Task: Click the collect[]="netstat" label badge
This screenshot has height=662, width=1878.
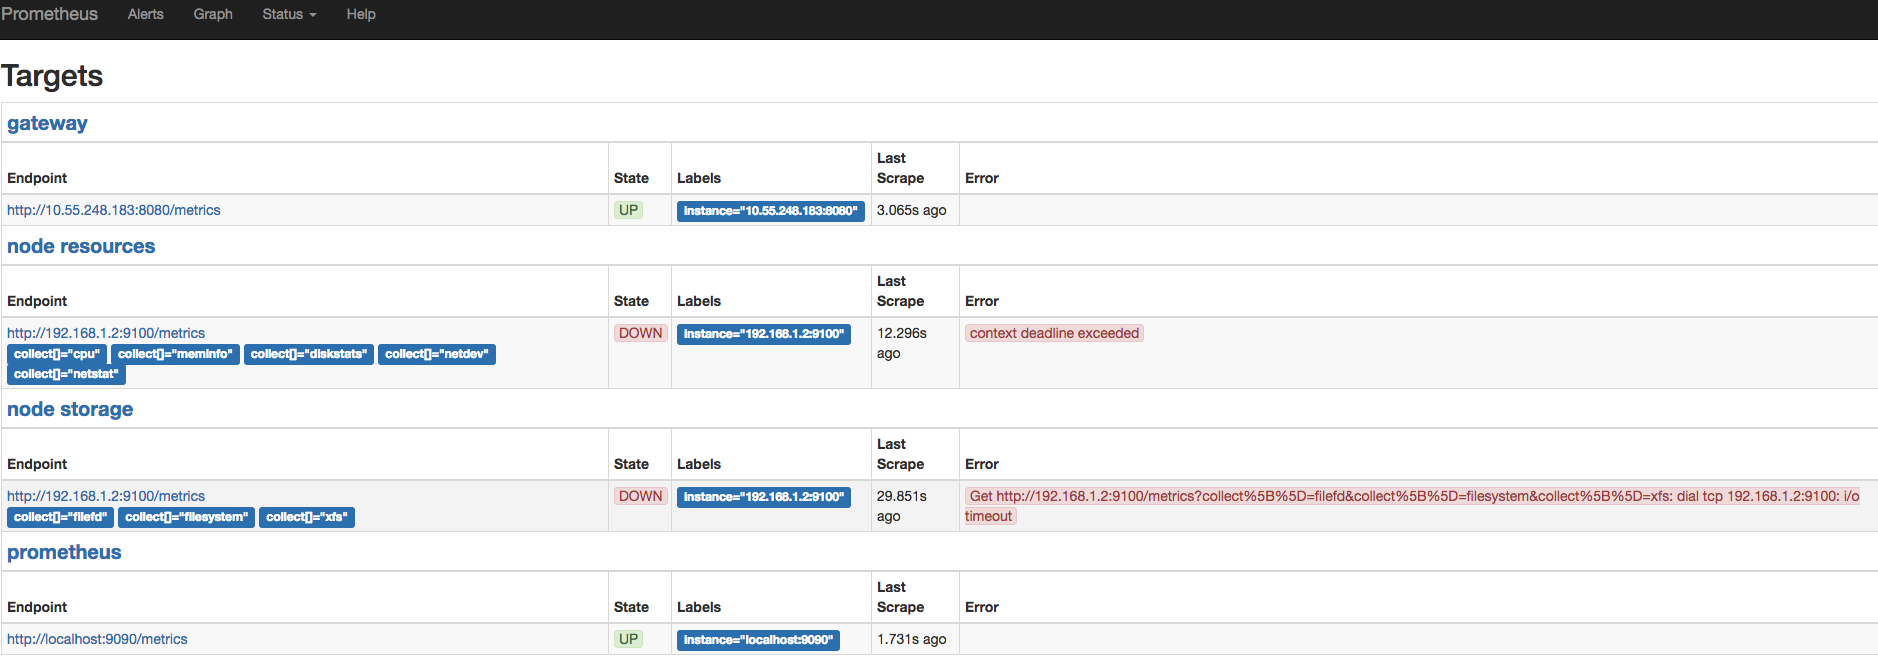Action: pyautogui.click(x=66, y=374)
